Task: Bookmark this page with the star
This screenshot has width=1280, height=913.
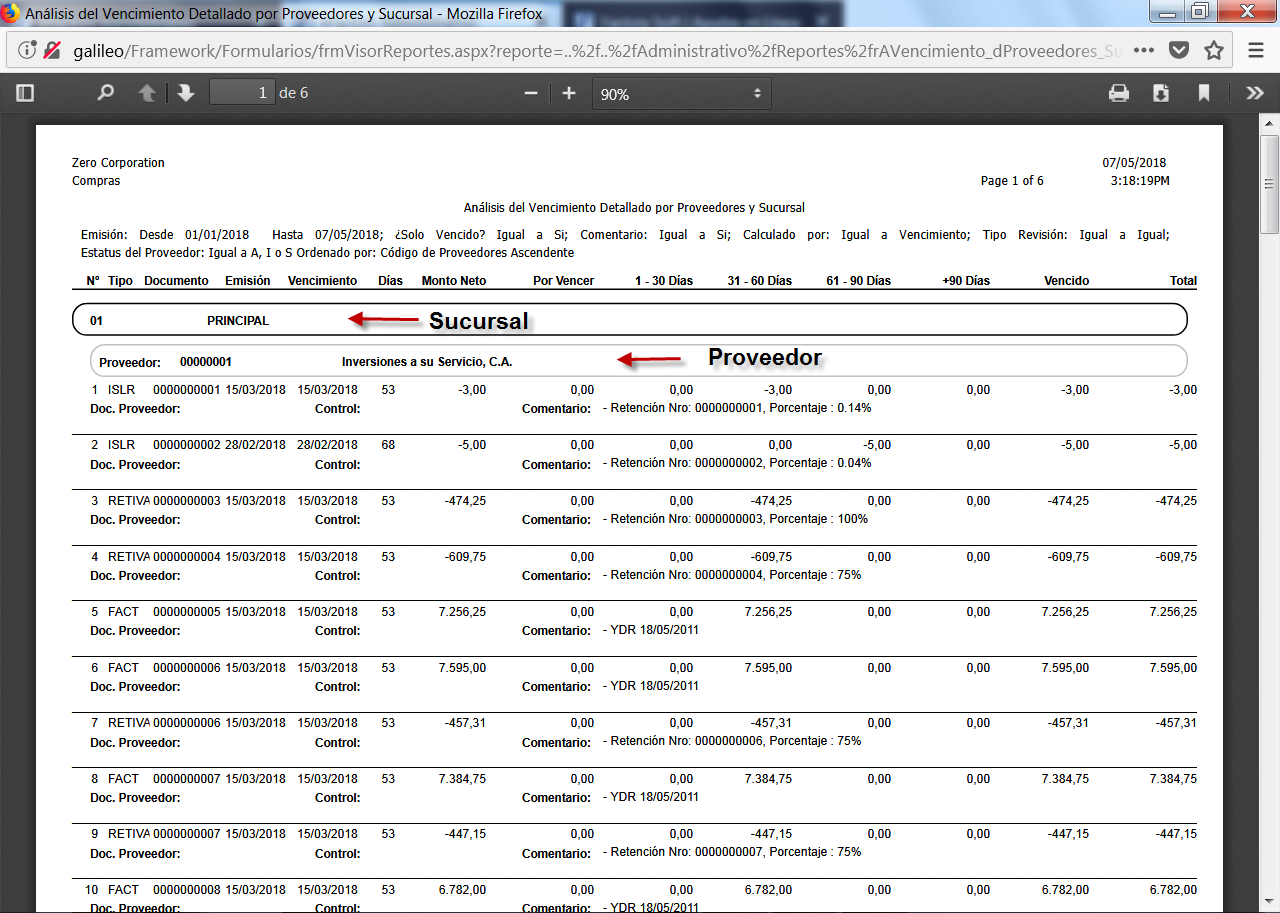Action: pos(1214,50)
